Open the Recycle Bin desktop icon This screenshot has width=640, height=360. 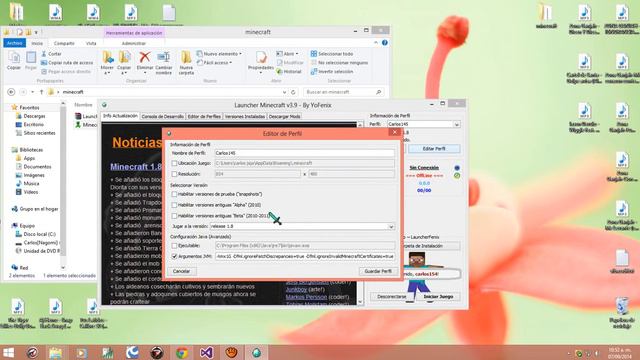coord(622,313)
